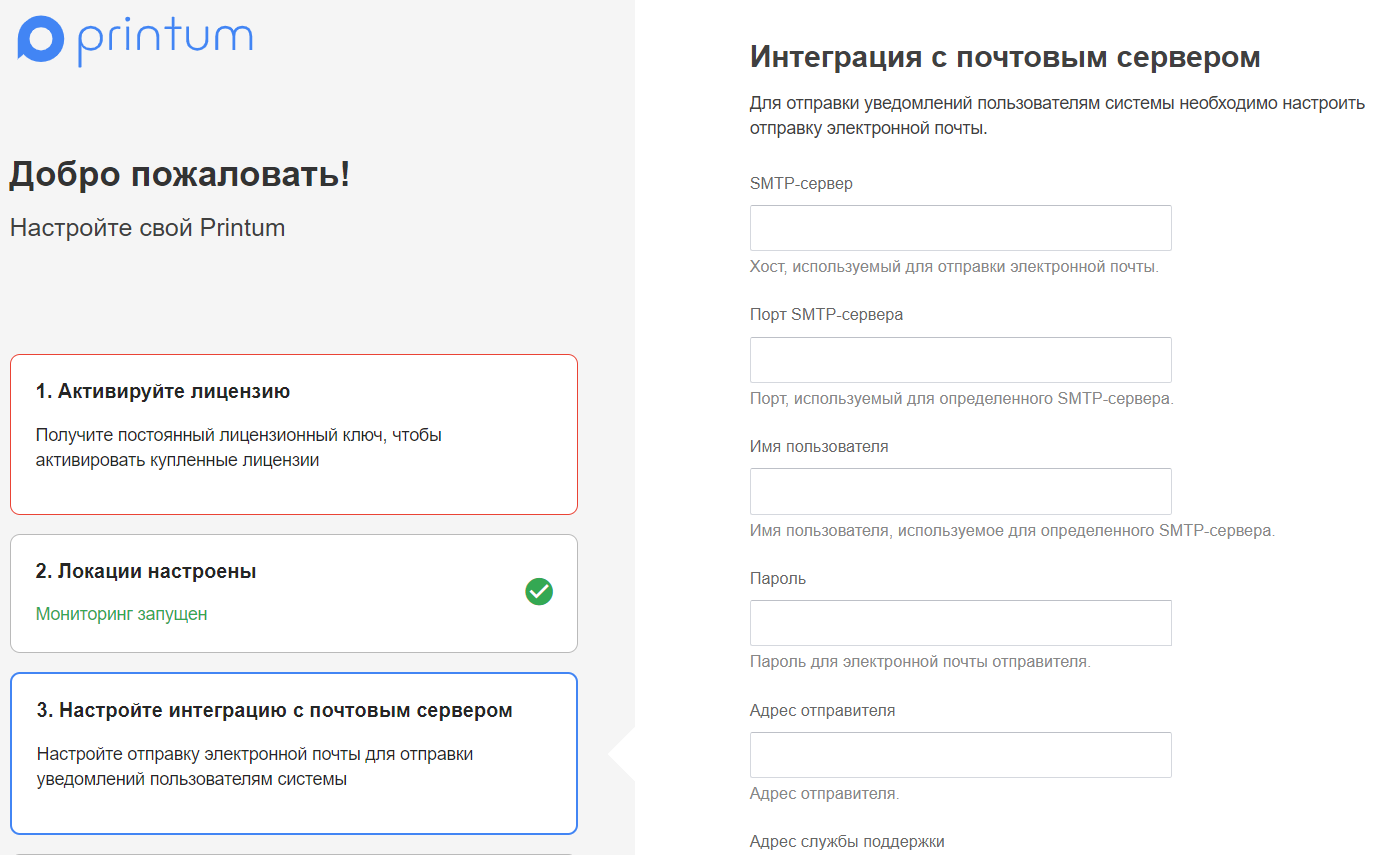
Task: Click into the Порт SMTP-сервера field
Action: (960, 360)
